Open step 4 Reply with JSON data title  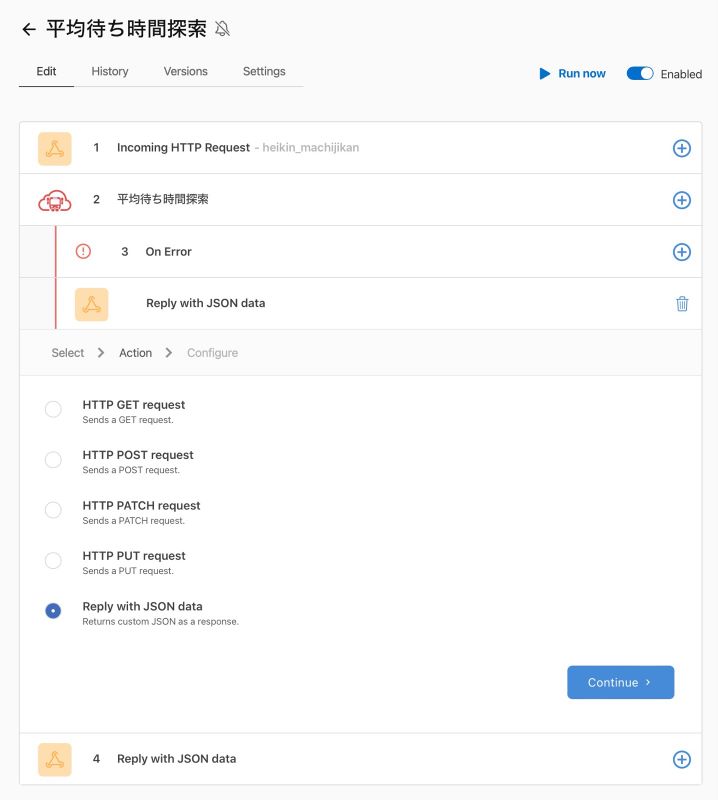(177, 759)
